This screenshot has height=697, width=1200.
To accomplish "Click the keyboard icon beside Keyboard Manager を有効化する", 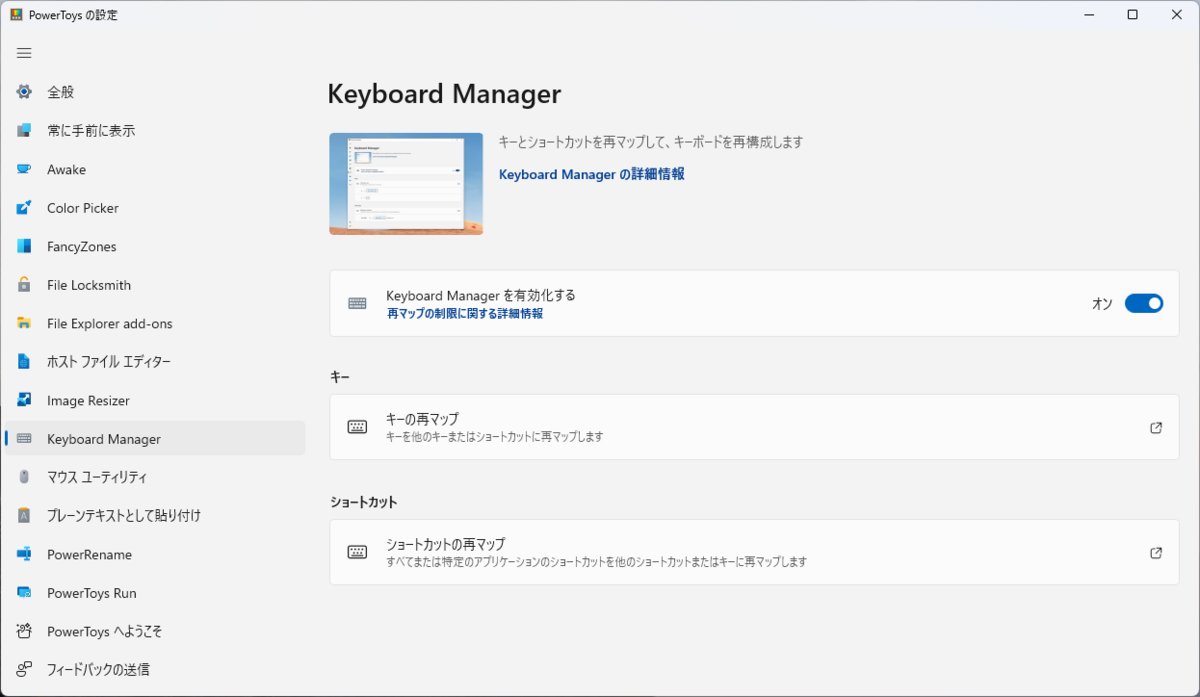I will click(x=357, y=303).
